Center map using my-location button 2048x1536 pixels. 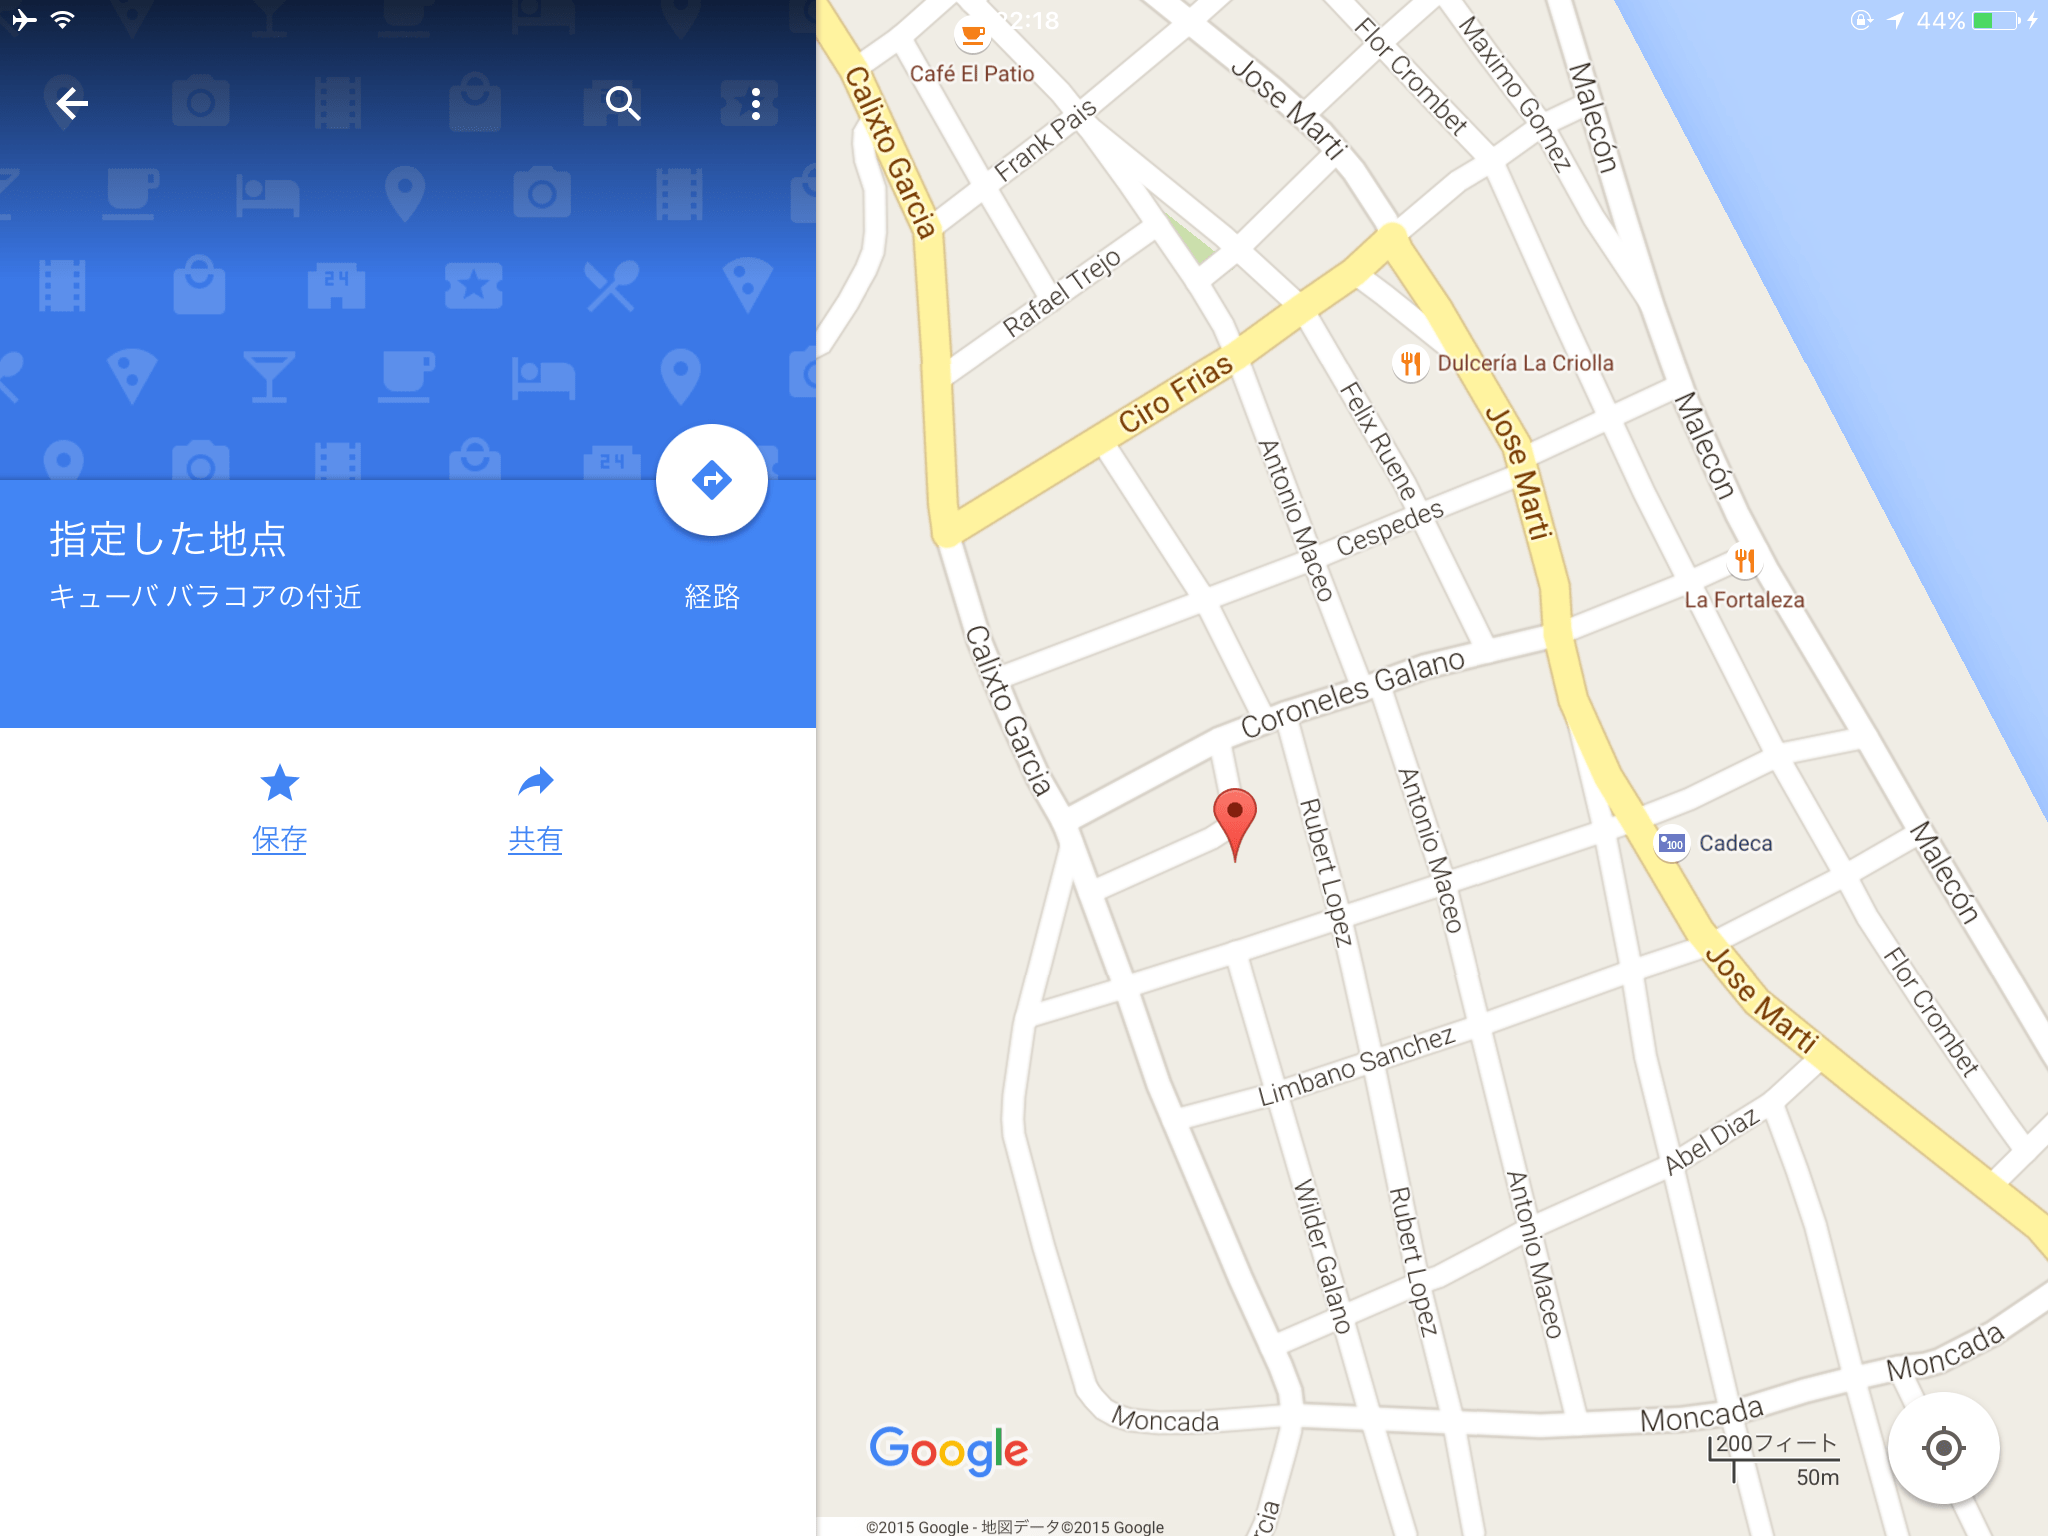tap(1944, 1448)
